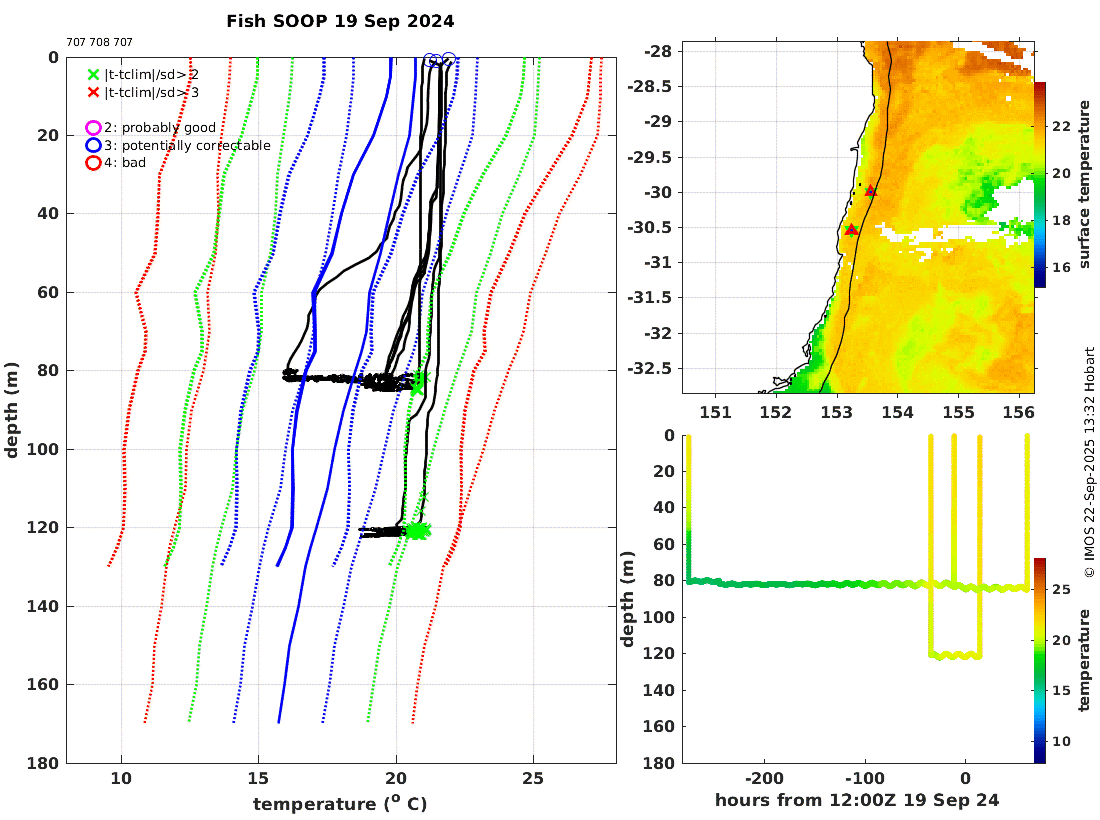Click depth tick 140 on the time series plot
Viewport: 1100px width, 820px height.
point(659,690)
